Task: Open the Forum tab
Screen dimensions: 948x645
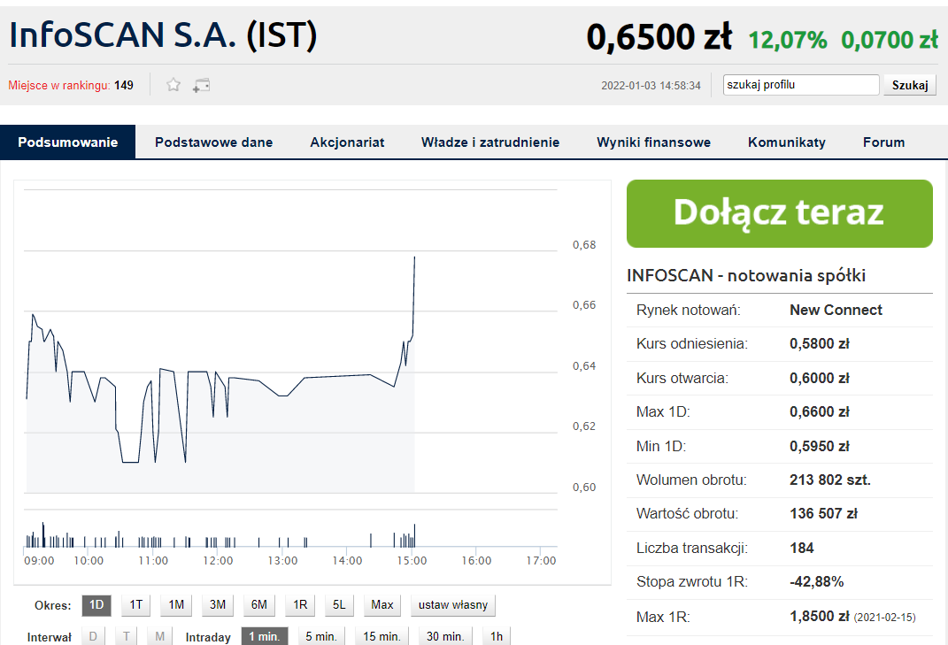Action: (x=883, y=142)
